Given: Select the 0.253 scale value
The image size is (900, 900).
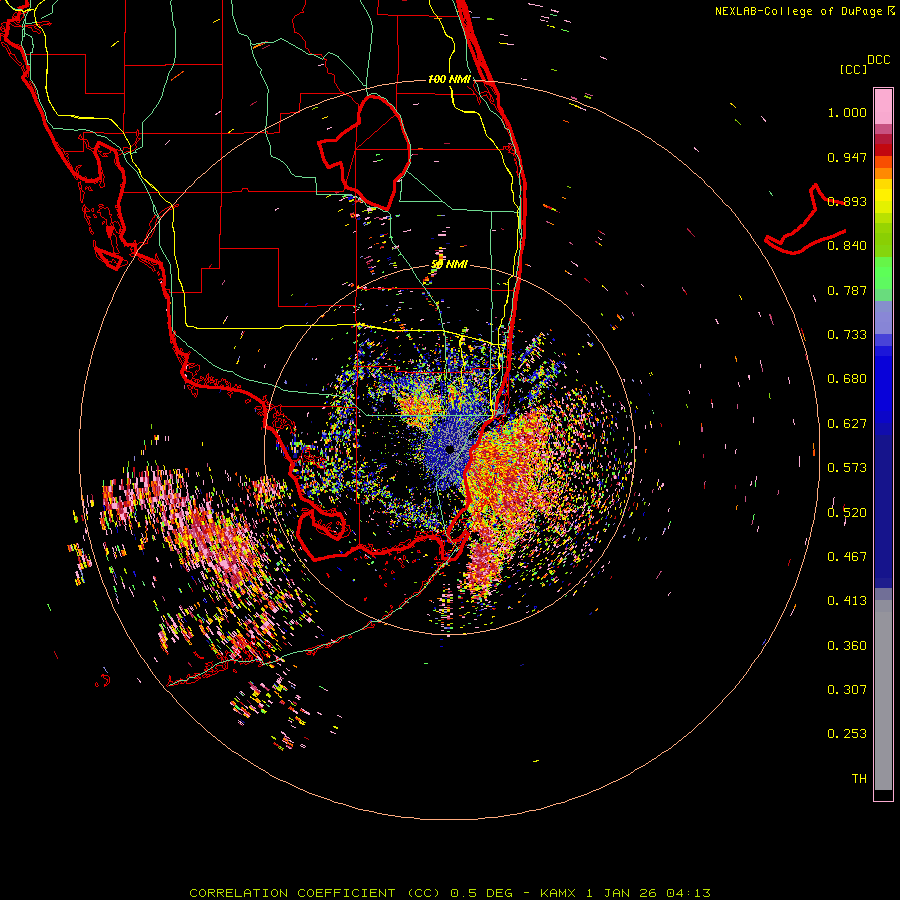Looking at the screenshot, I should point(847,734).
